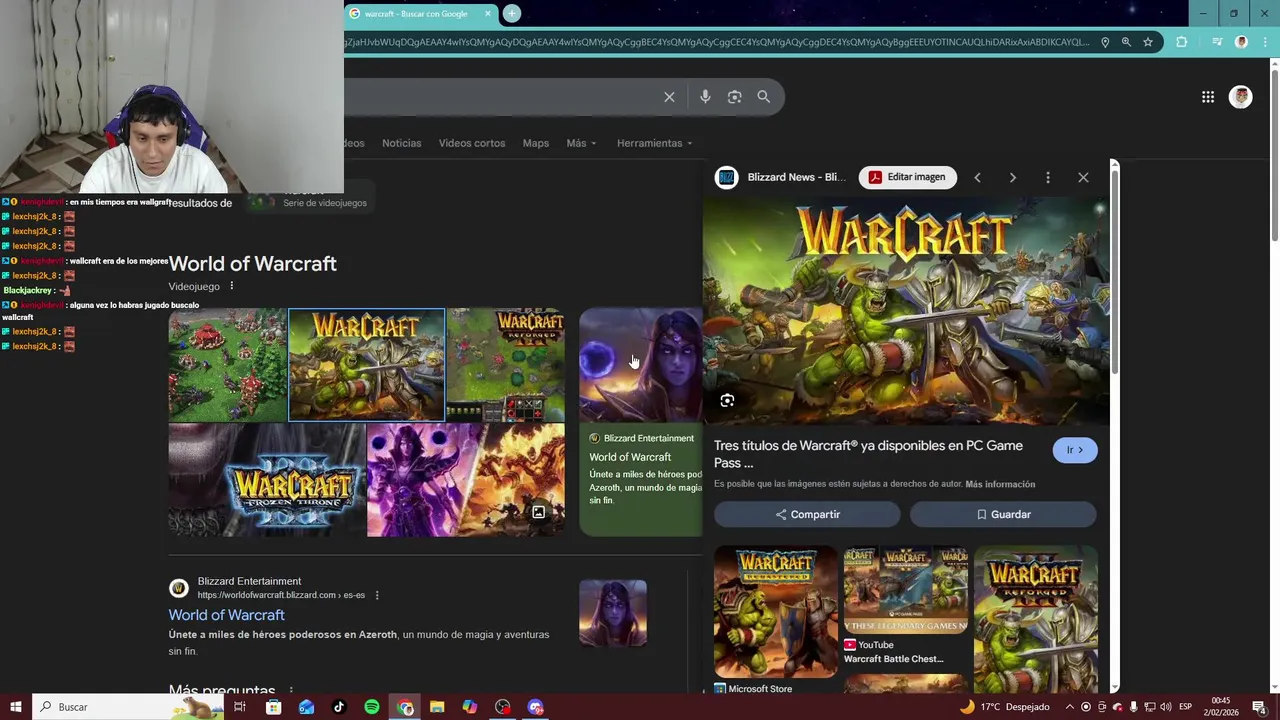Click the Google search input field
The width and height of the screenshot is (1280, 720).
[x=500, y=97]
